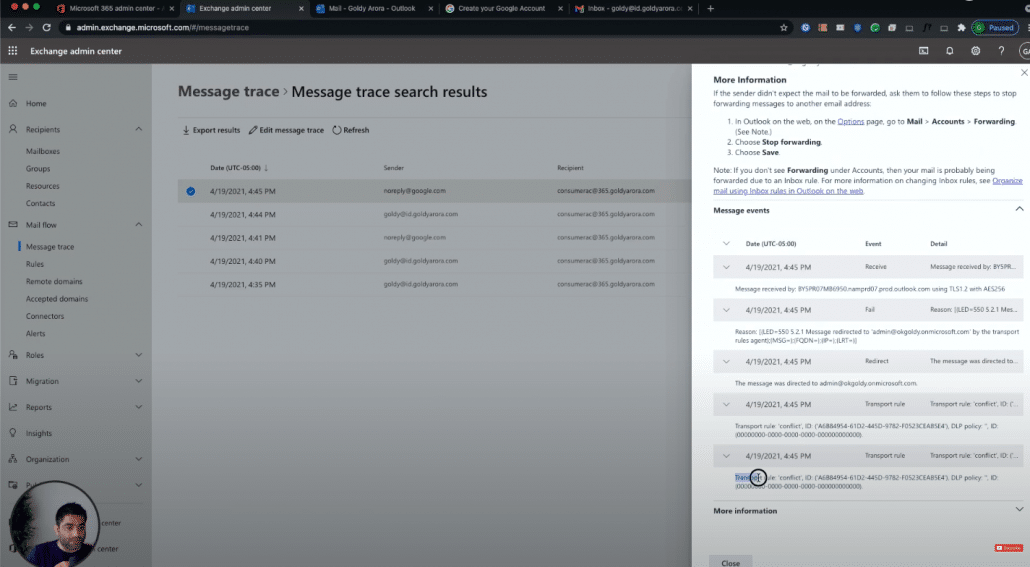Click the Roles icon in sidebar

pos(13,355)
